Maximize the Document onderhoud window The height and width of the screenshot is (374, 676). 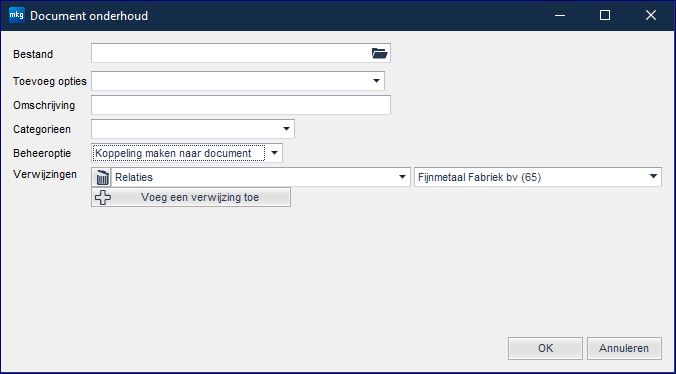tap(605, 16)
